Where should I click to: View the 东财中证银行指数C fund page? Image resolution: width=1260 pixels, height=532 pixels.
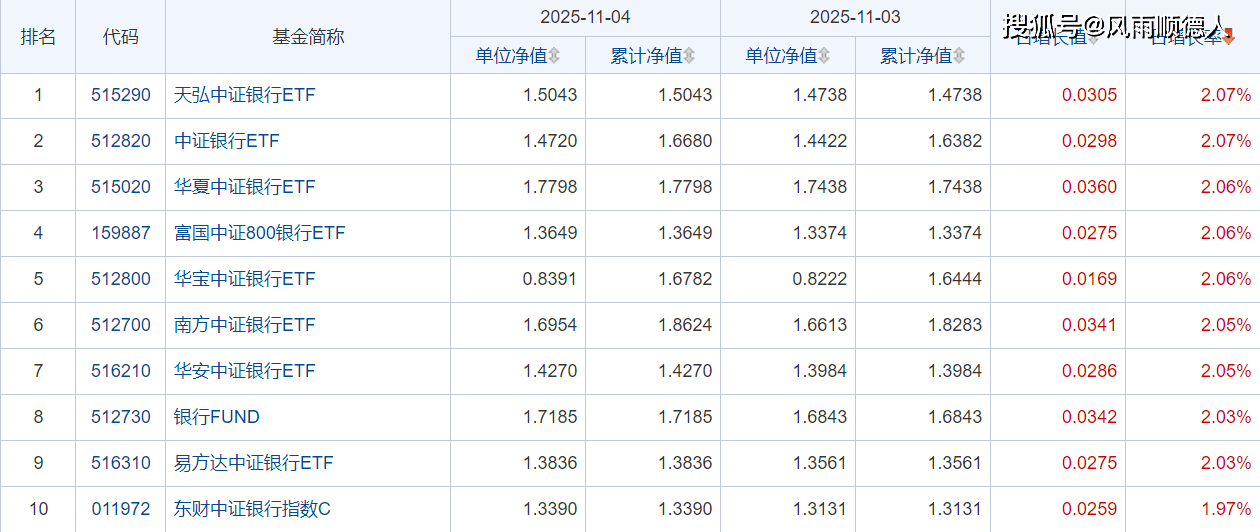click(x=252, y=509)
